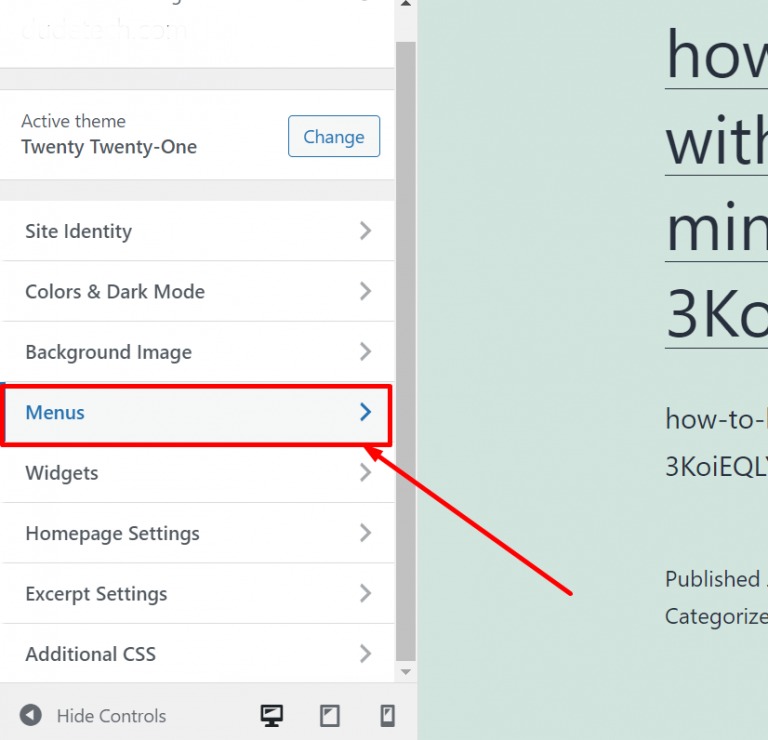The height and width of the screenshot is (740, 768).
Task: Click the scrollbar down arrow
Action: pyautogui.click(x=406, y=673)
